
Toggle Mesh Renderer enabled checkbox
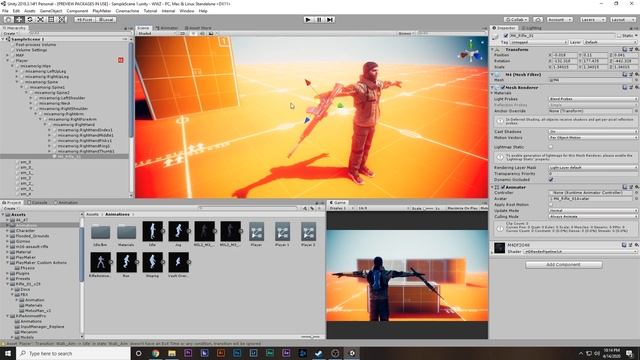(x=503, y=87)
